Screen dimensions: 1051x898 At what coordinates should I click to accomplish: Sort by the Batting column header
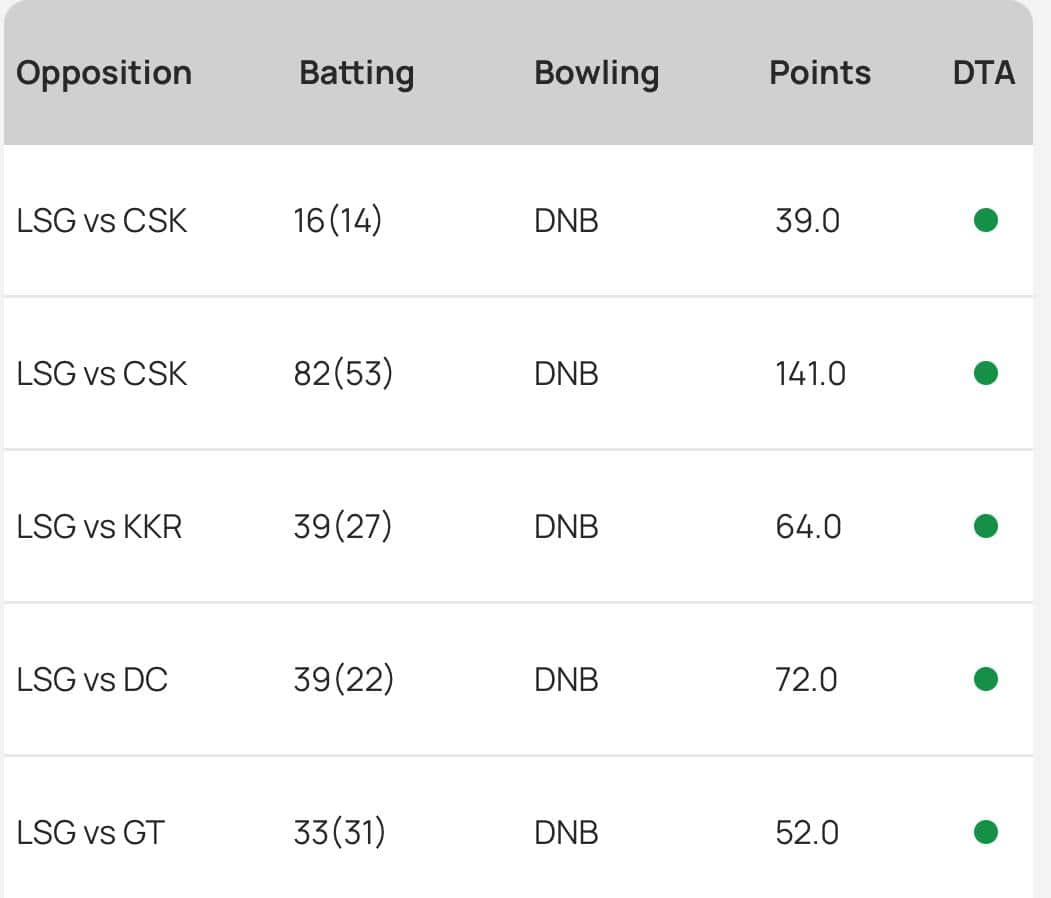pos(356,73)
